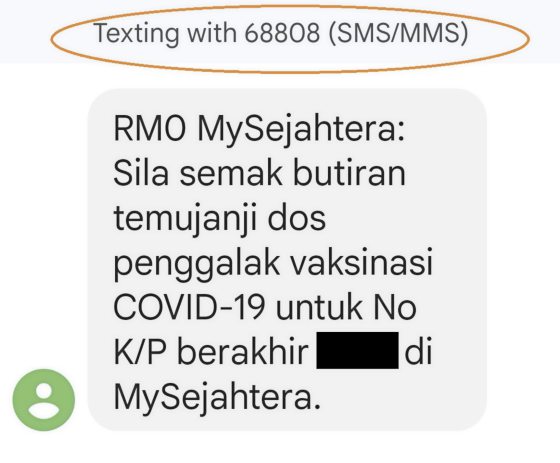Select the 'RMO MySejahtera:' message heading

pyautogui.click(x=259, y=130)
